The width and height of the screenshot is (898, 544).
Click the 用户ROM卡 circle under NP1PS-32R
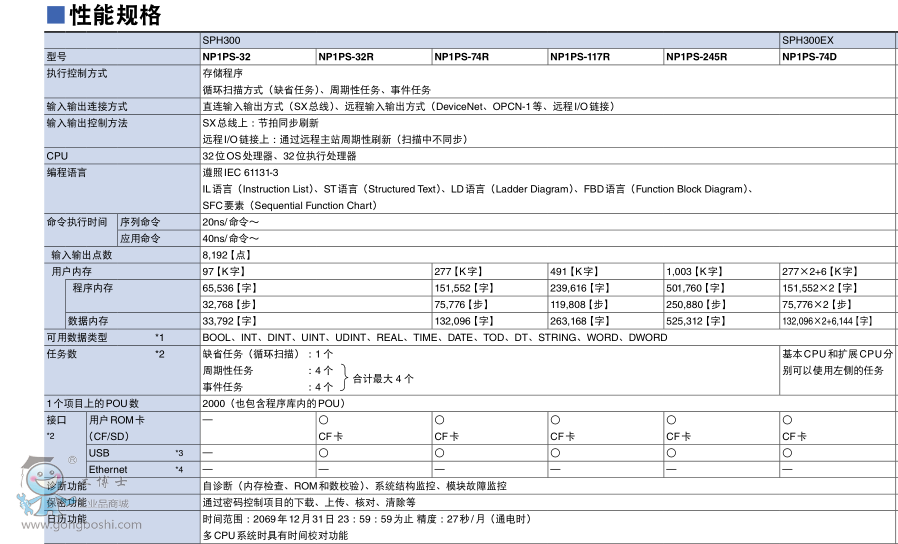coord(323,420)
